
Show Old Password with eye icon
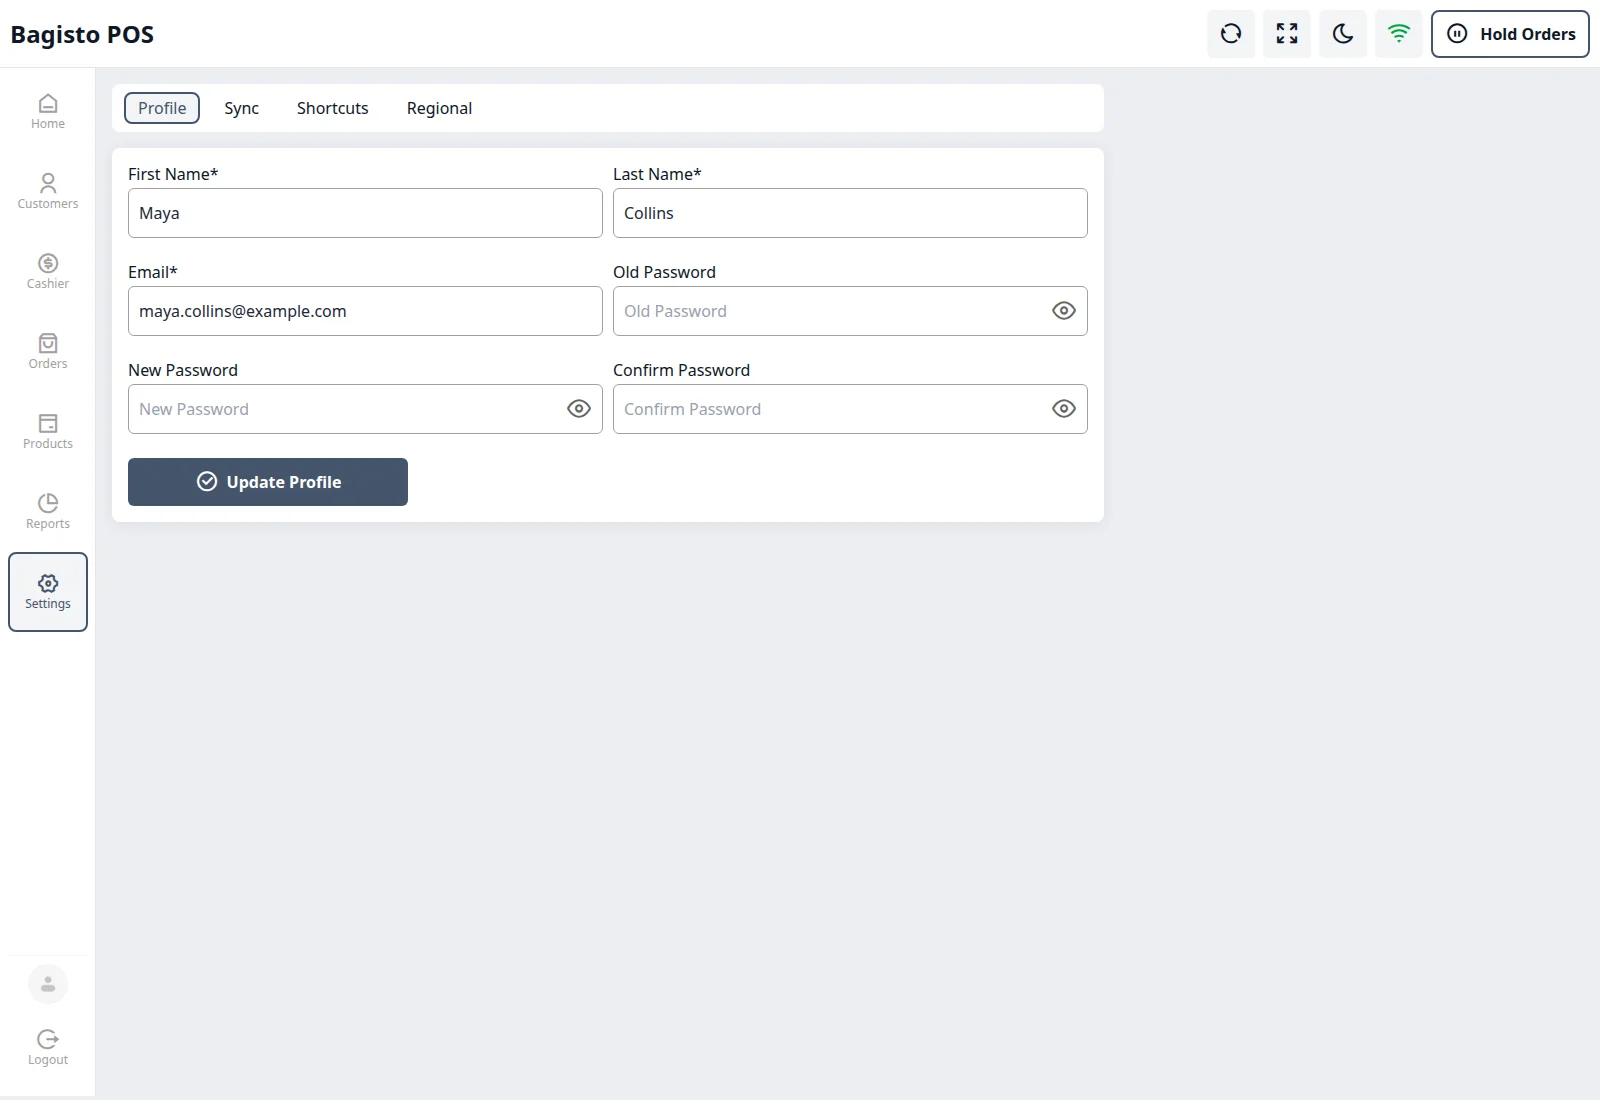[1064, 311]
